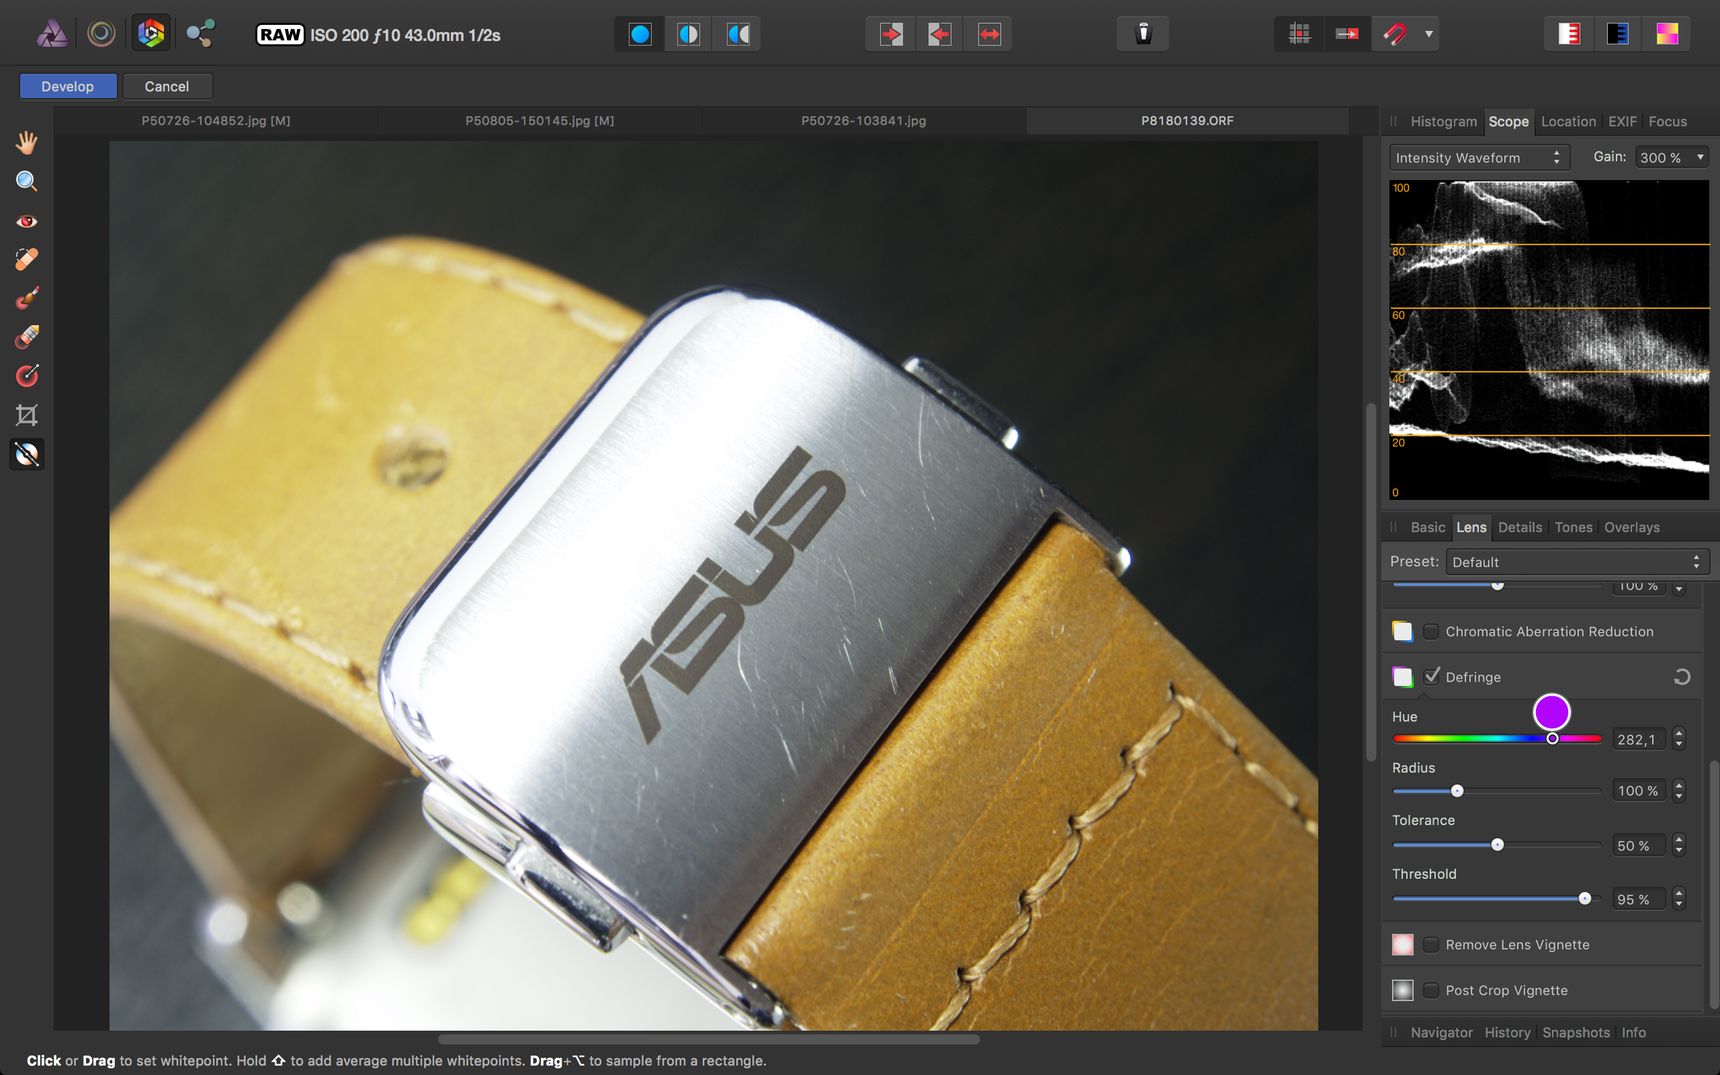Viewport: 1720px width, 1075px height.
Task: Select the Blemish Removal tool
Action: pos(27,259)
